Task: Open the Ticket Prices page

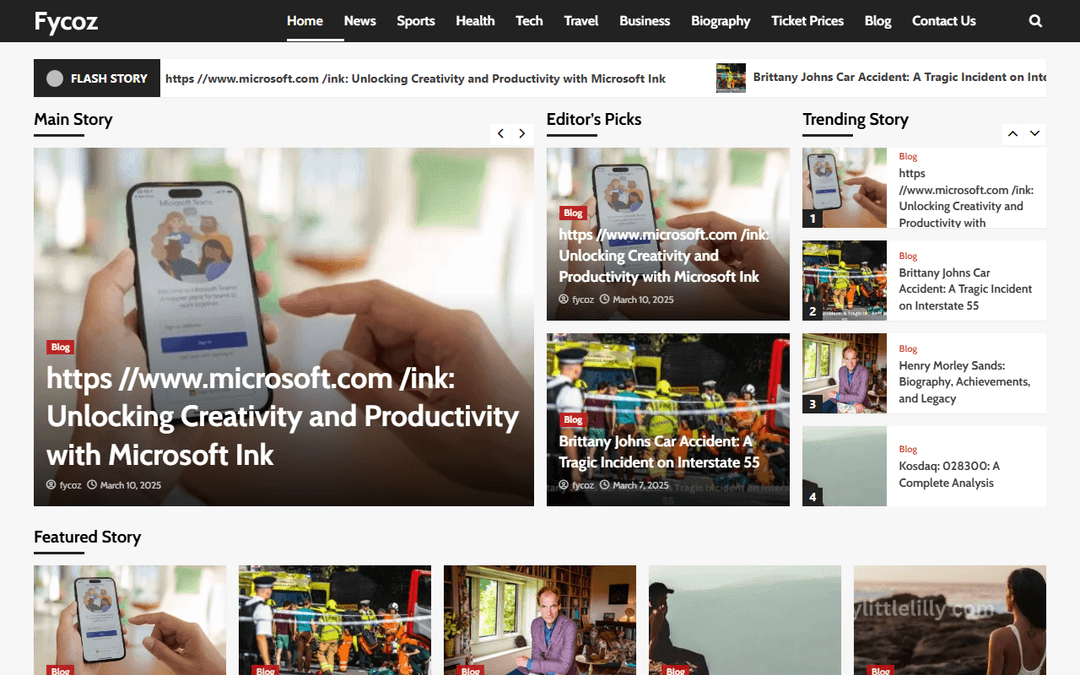Action: [x=807, y=21]
